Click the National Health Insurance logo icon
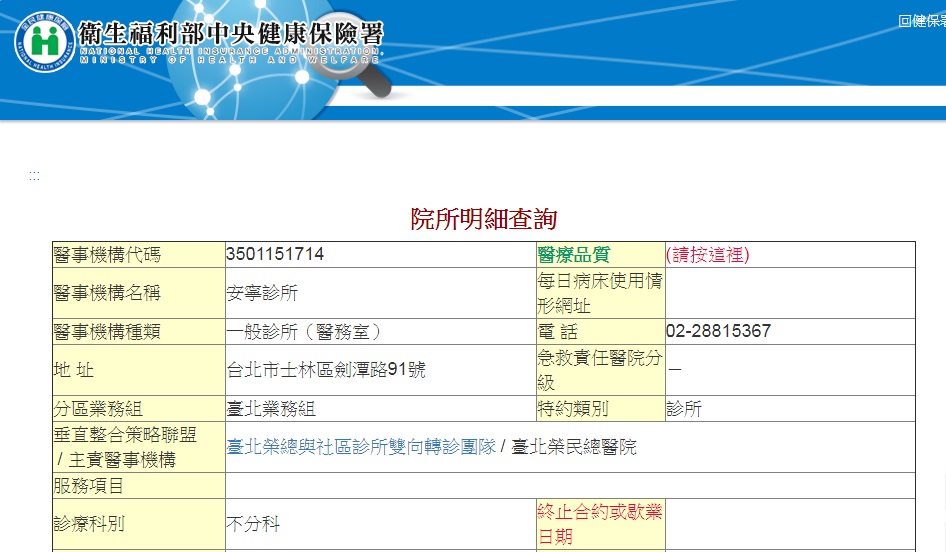This screenshot has width=946, height=552. click(x=45, y=42)
